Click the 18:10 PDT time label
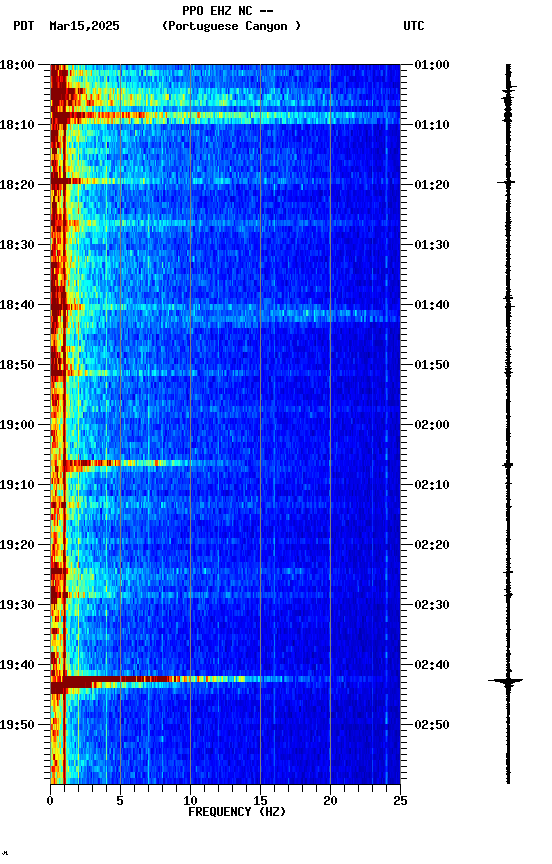 coord(17,125)
